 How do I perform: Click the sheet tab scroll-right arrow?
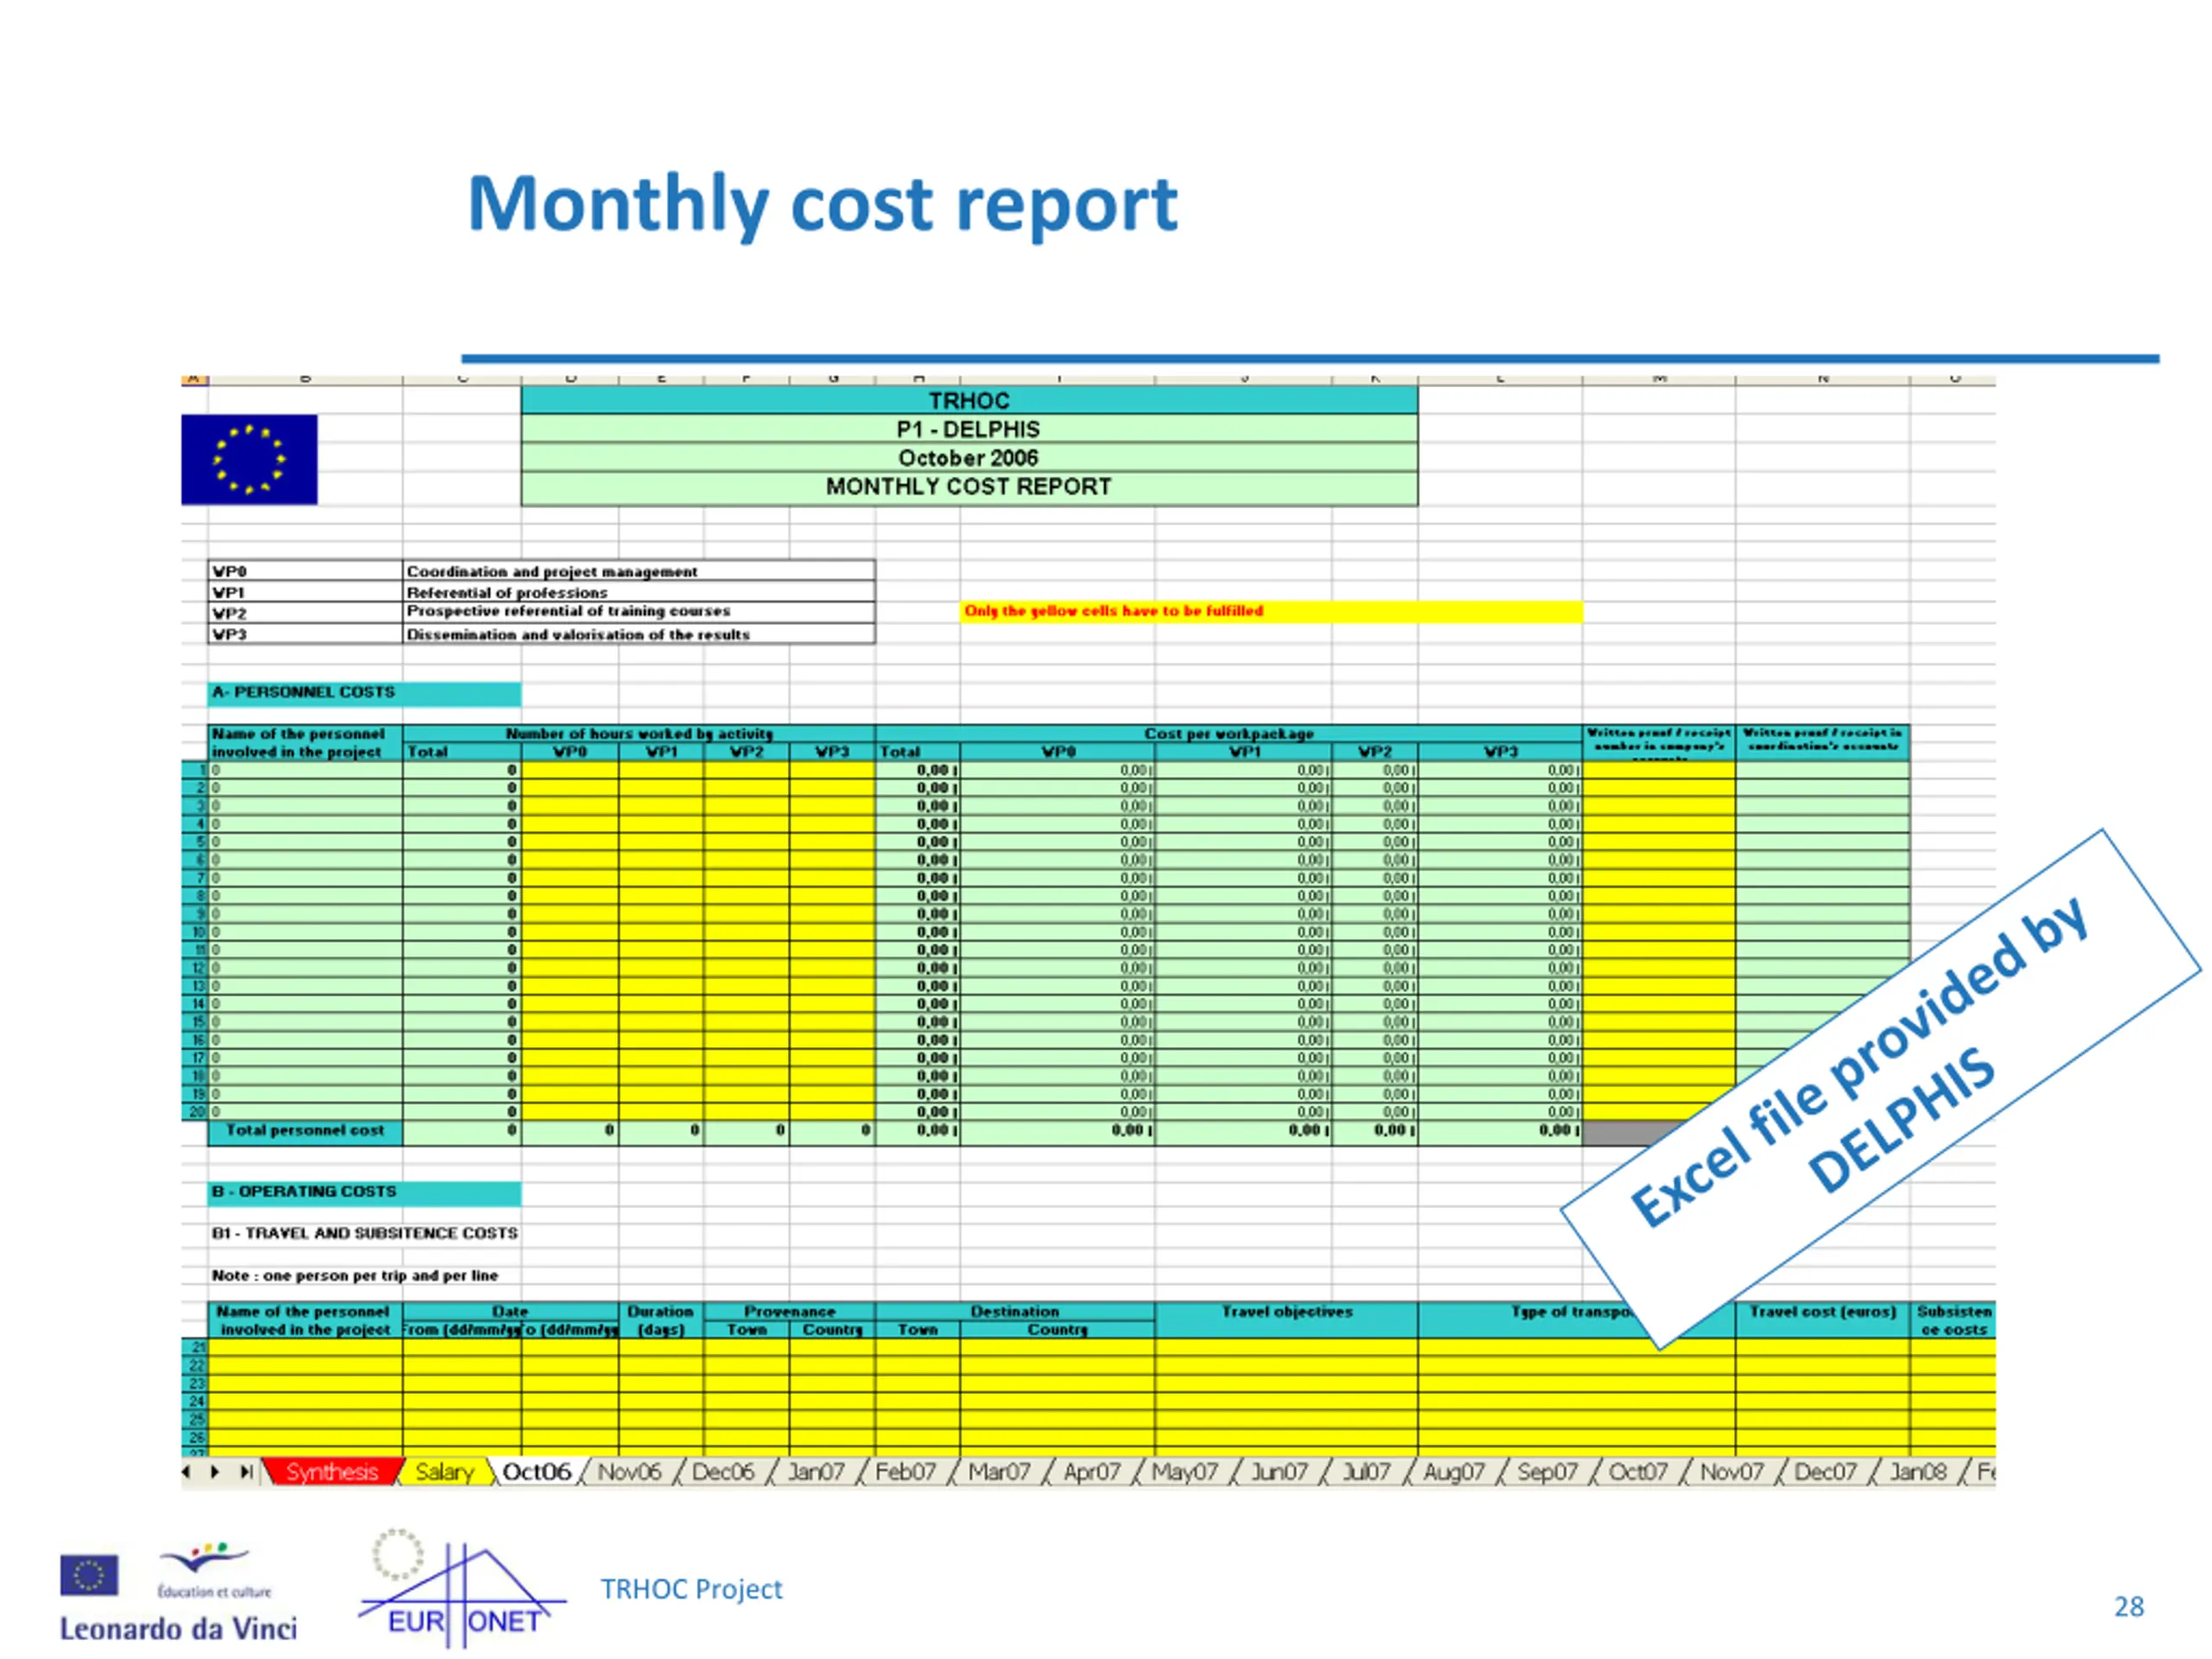tap(215, 1471)
